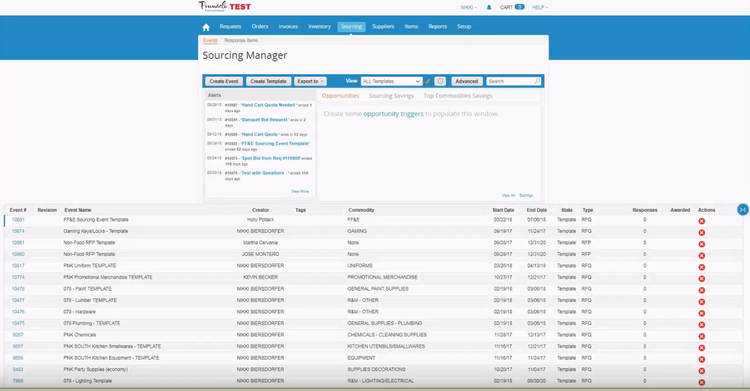The height and width of the screenshot is (391, 750).
Task: Open the 'Hand Cart Quote Needed' alert
Action: pyautogui.click(x=268, y=105)
